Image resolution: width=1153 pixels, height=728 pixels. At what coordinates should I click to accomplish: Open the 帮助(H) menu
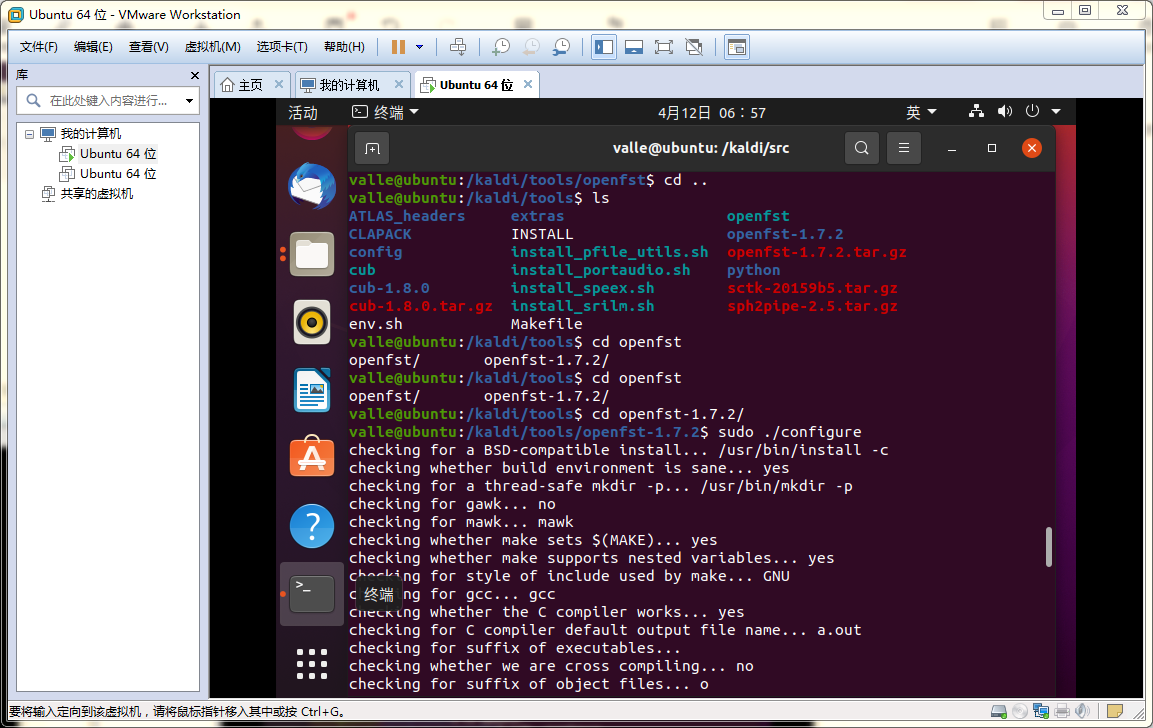pyautogui.click(x=344, y=47)
